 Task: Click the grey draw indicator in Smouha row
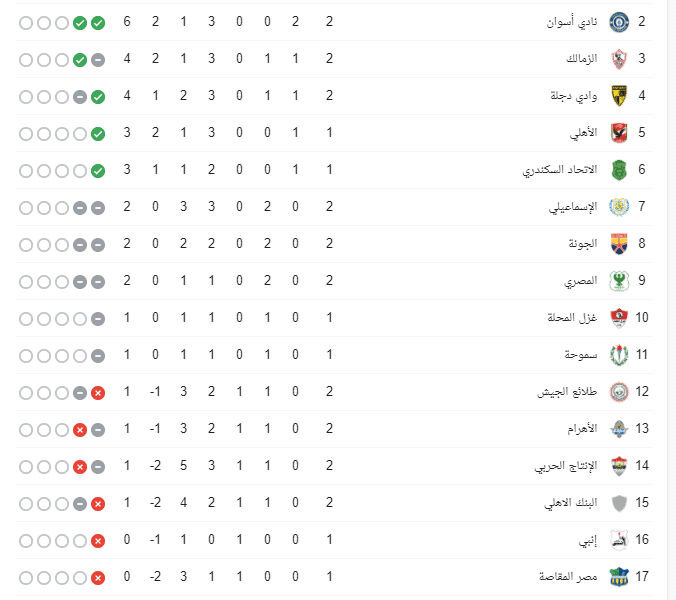click(x=98, y=356)
